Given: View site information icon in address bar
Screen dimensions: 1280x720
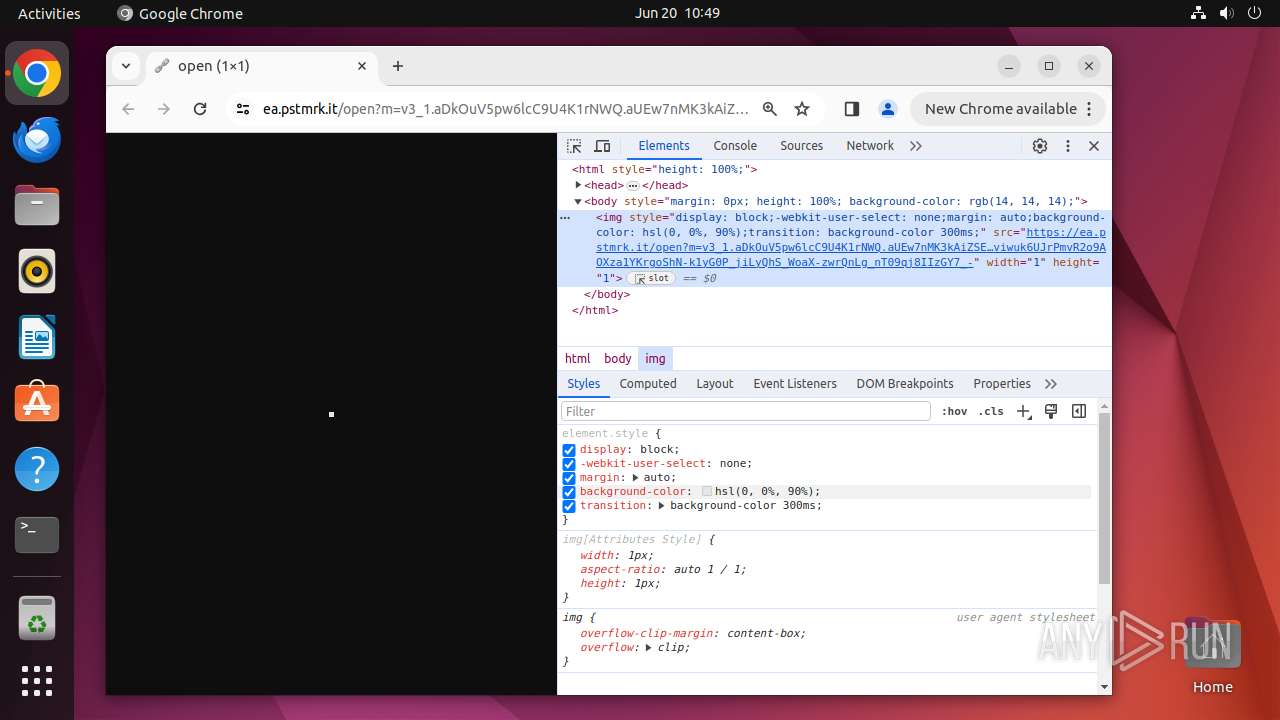Looking at the screenshot, I should (x=242, y=109).
